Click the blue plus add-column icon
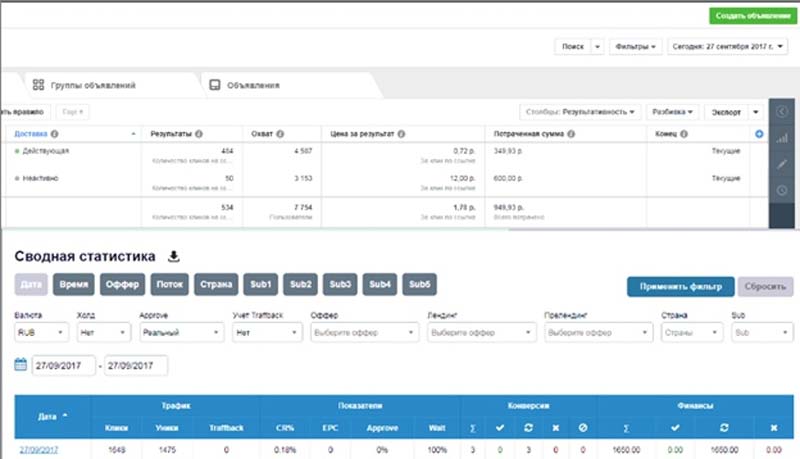The width and height of the screenshot is (800, 459). [x=759, y=134]
